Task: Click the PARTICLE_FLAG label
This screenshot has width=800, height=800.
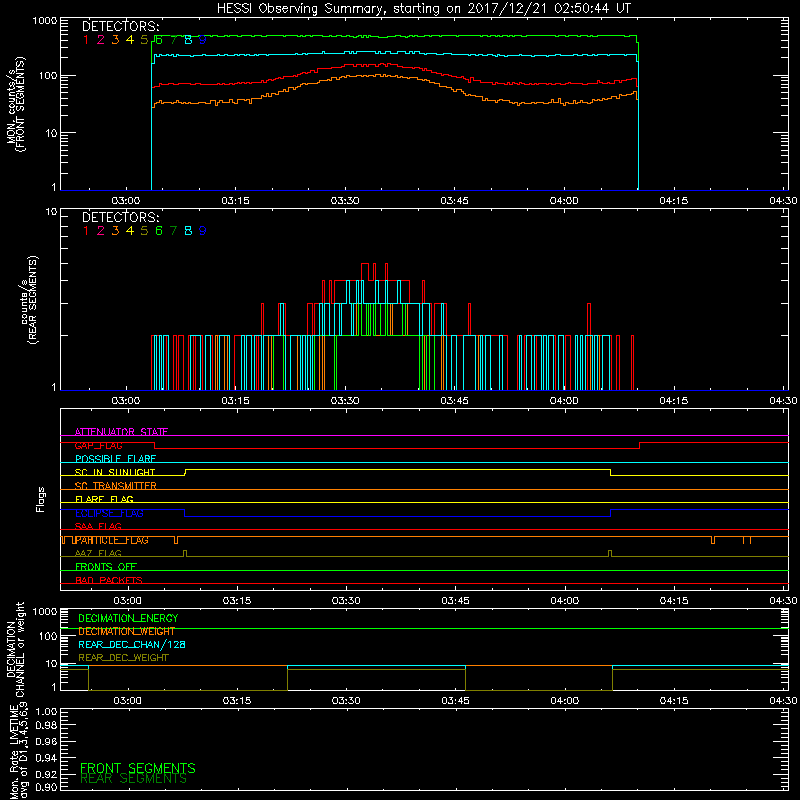Action: pyautogui.click(x=112, y=540)
